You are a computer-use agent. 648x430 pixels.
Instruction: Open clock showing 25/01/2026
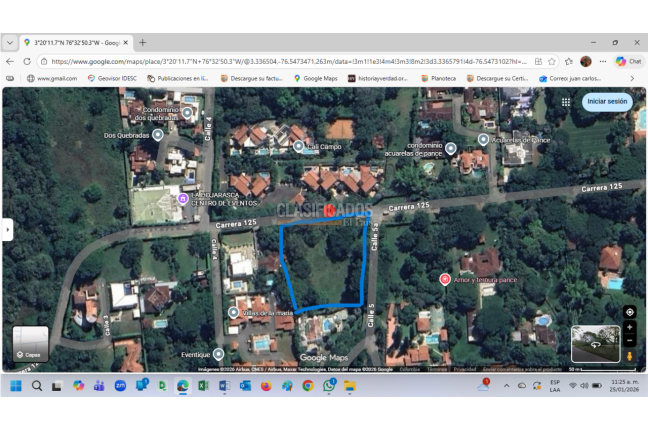(624, 386)
